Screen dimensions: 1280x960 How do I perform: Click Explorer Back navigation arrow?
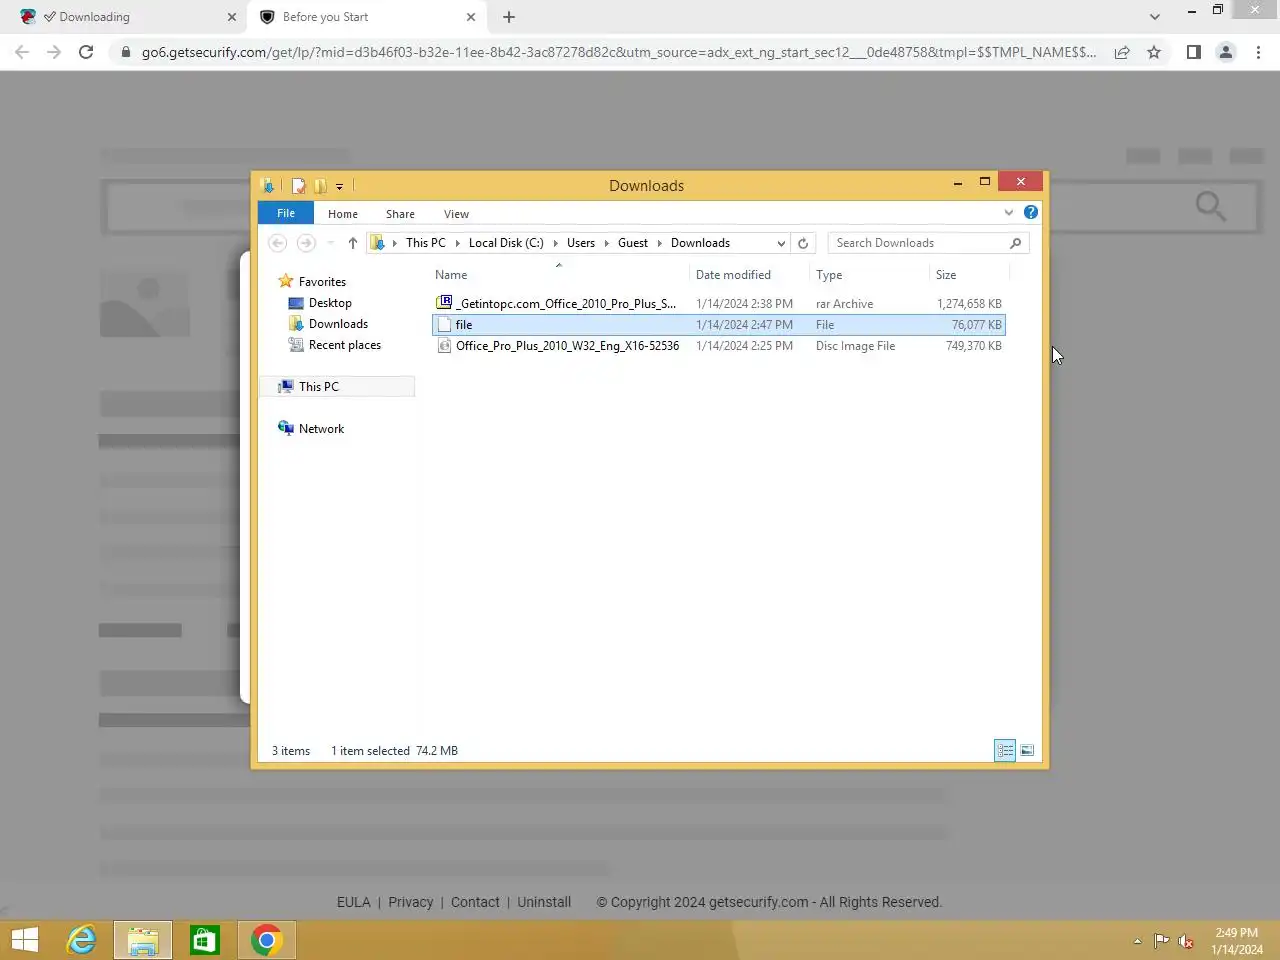pyautogui.click(x=278, y=243)
